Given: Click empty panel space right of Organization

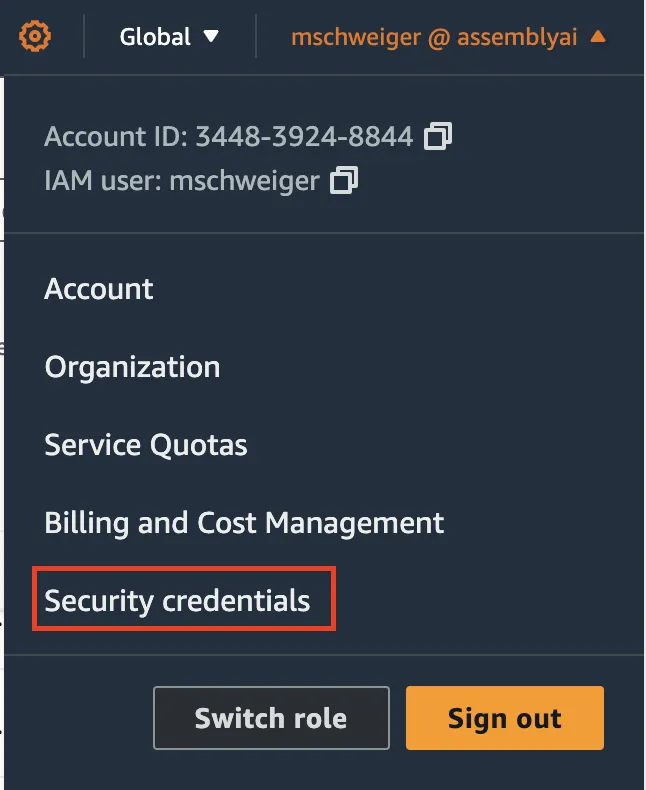Looking at the screenshot, I should pos(450,367).
